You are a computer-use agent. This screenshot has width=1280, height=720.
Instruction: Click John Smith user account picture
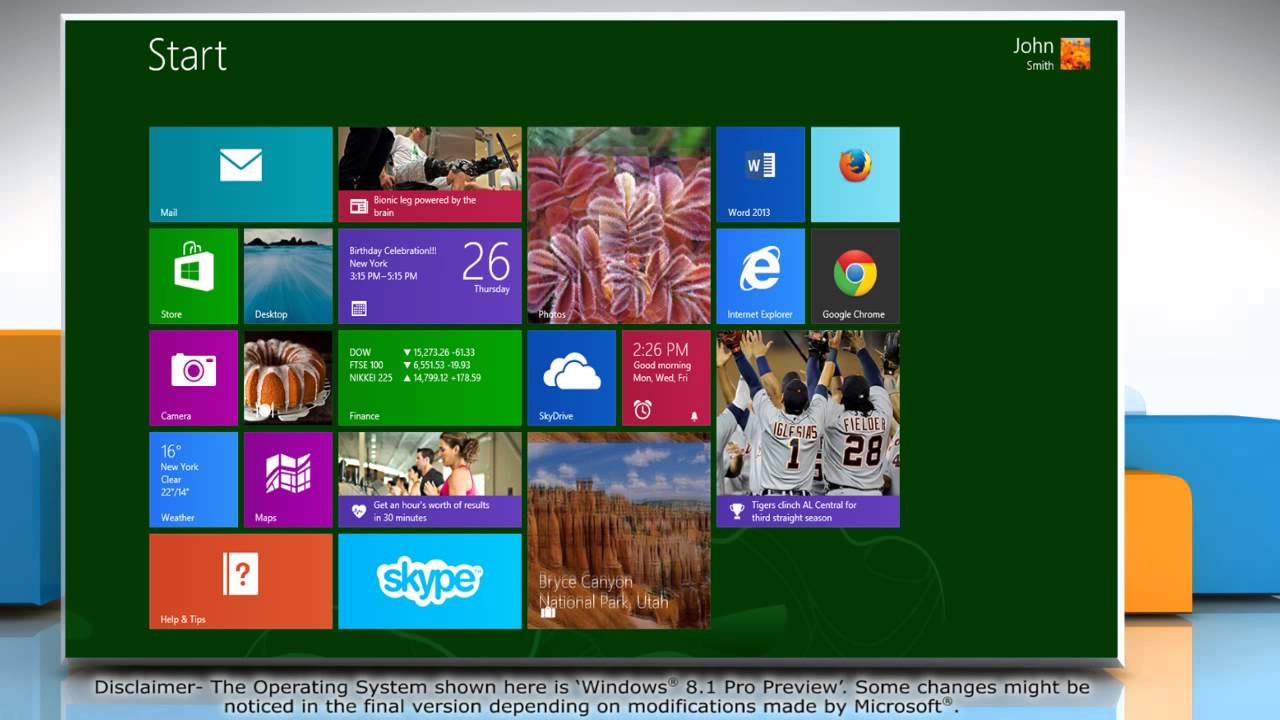1075,54
